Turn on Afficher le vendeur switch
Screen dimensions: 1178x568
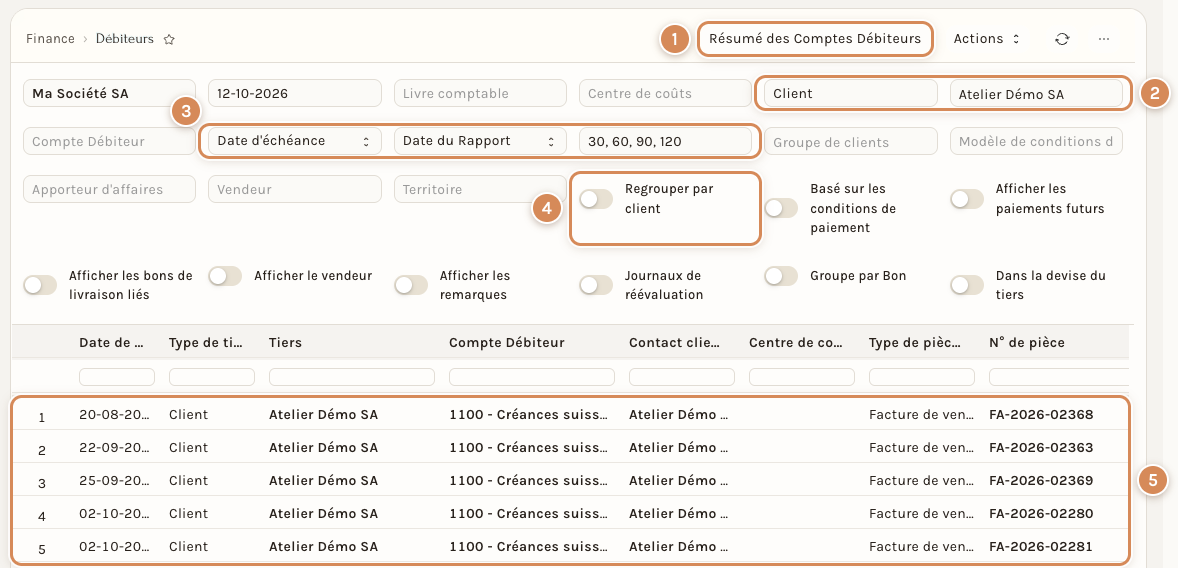pos(225,276)
